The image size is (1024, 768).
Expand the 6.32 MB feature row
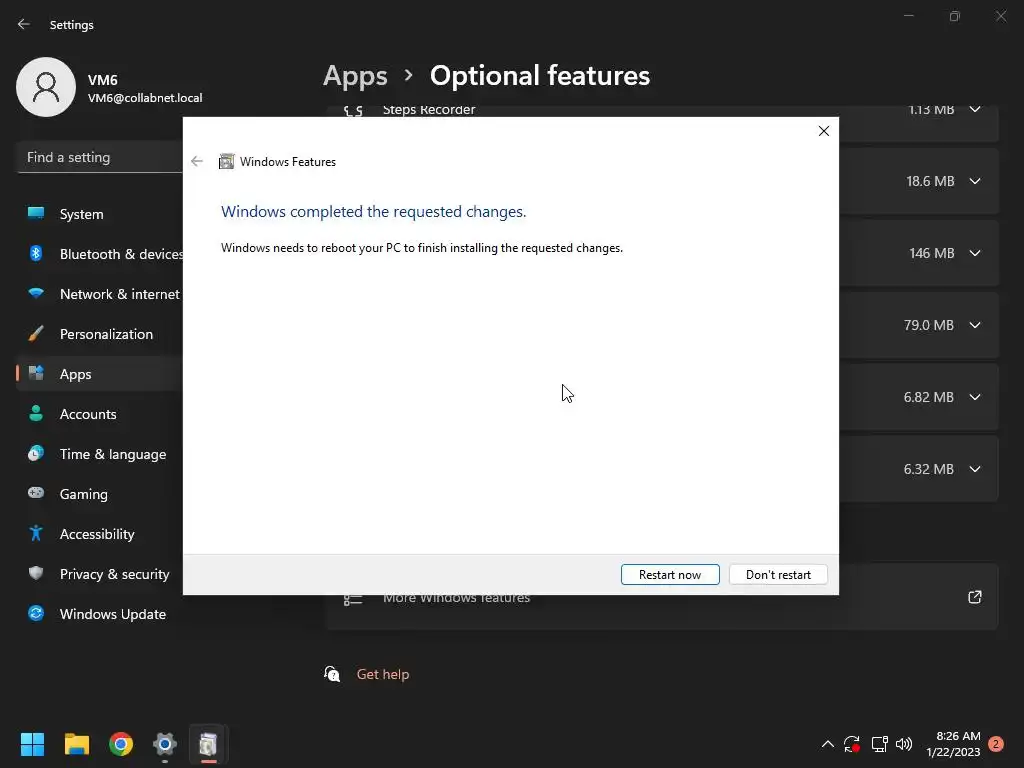click(x=974, y=469)
